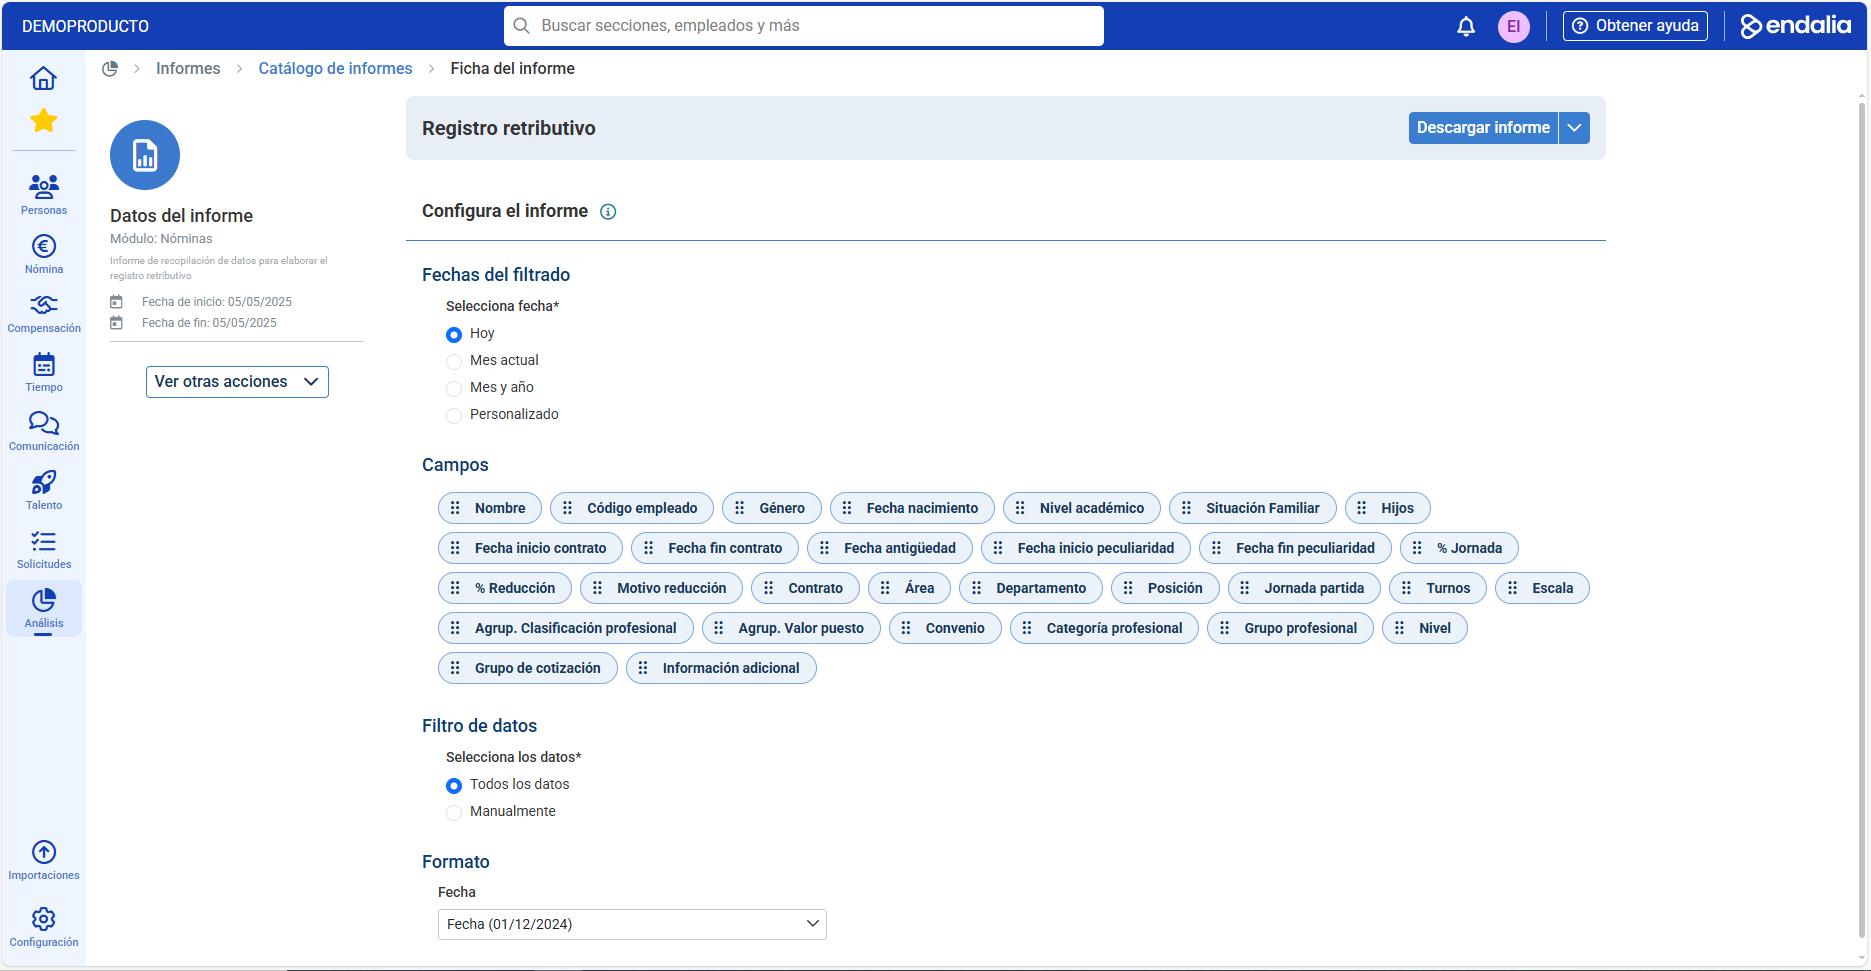This screenshot has width=1871, height=971.
Task: Click the Convenio field chip
Action: [x=945, y=628]
